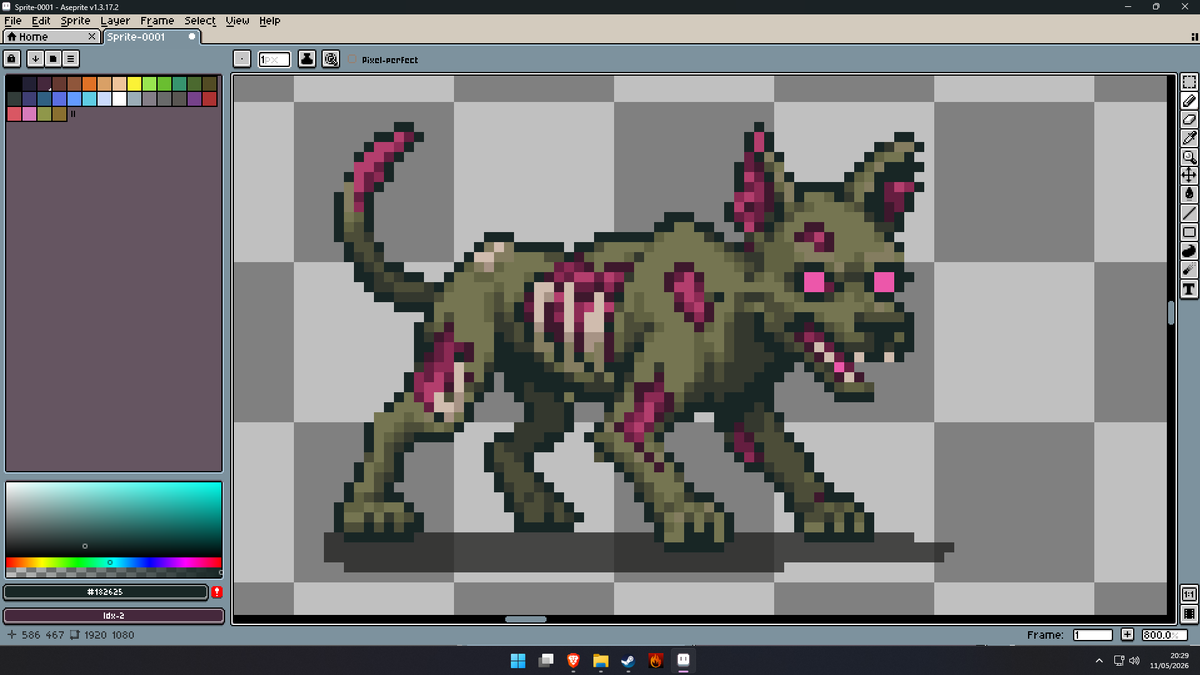The width and height of the screenshot is (1200, 675).
Task: Pick the lime green palette swatch
Action: pos(149,84)
